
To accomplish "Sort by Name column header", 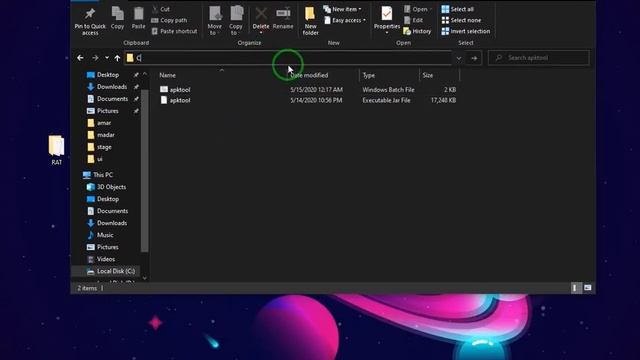I will tap(167, 75).
